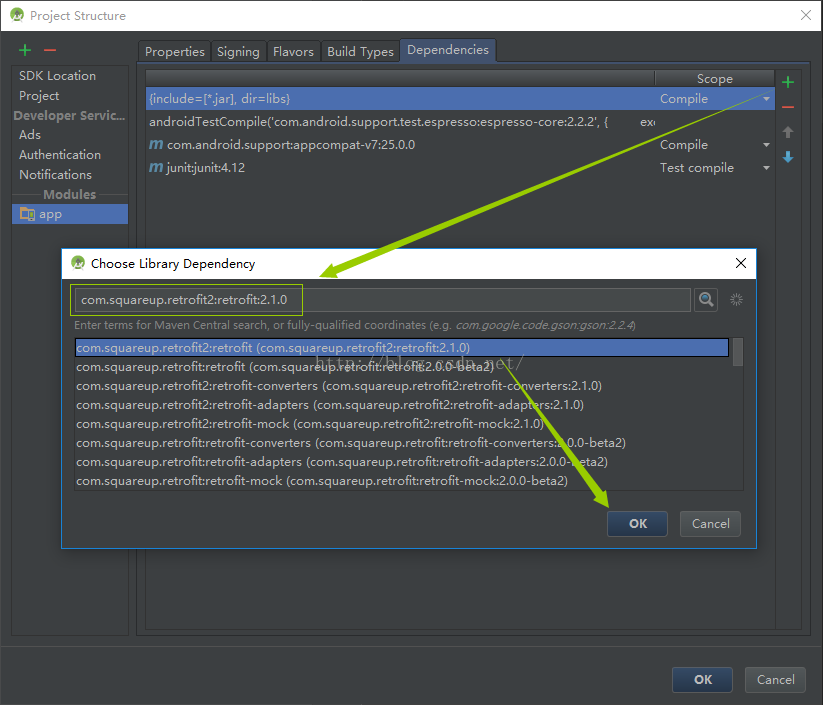Viewport: 823px width, 705px height.
Task: Open the Build Types tab
Action: point(360,52)
